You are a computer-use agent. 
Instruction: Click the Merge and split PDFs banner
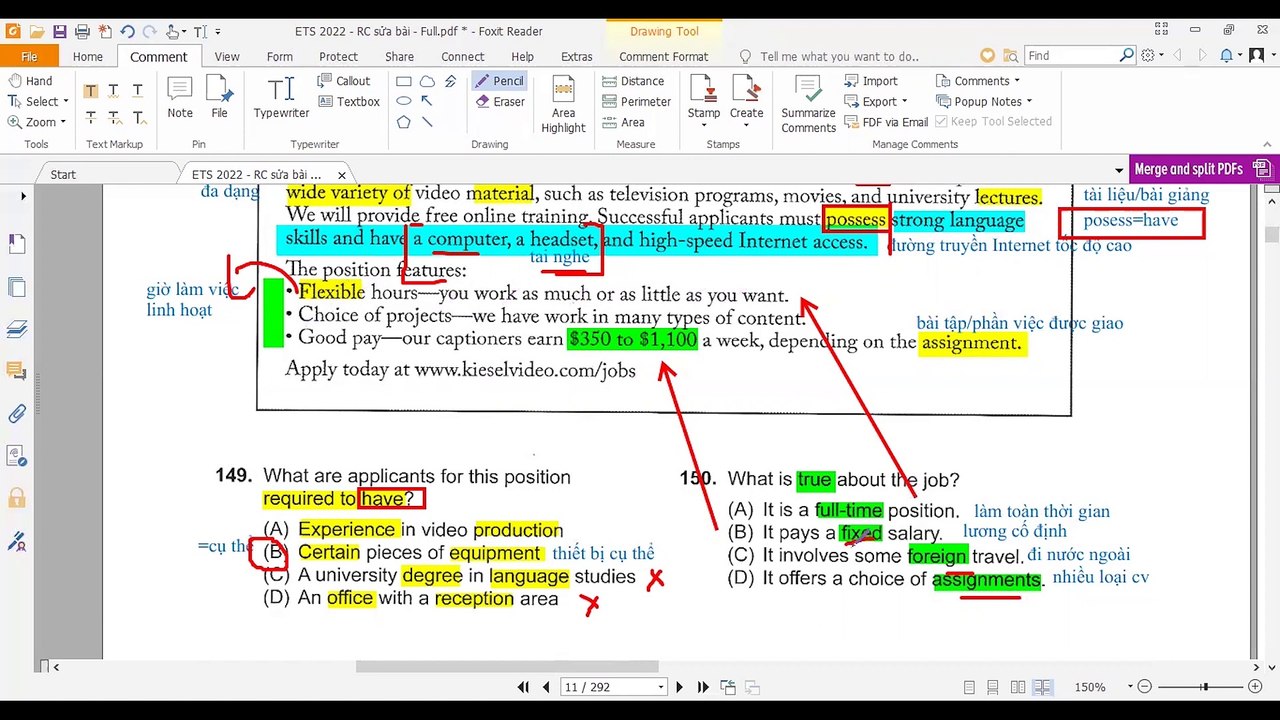pos(1202,169)
